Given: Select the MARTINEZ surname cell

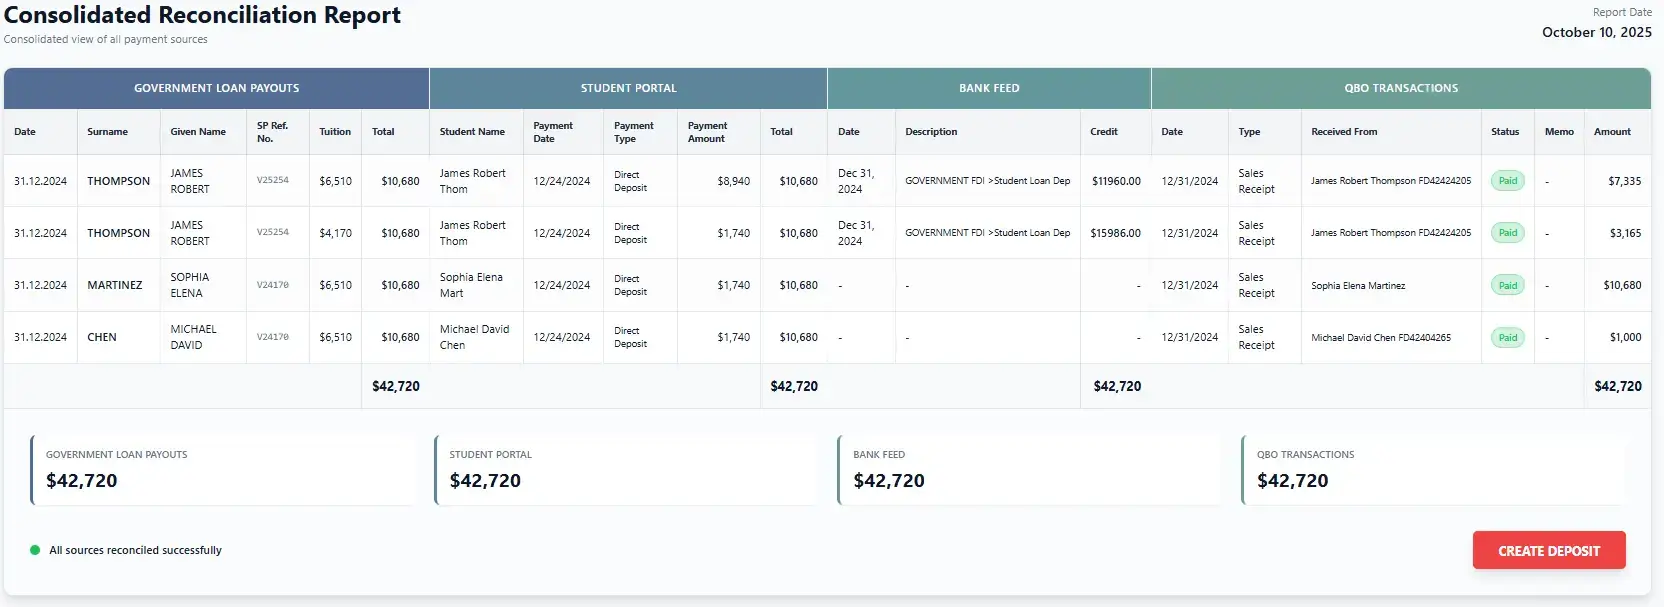Looking at the screenshot, I should [115, 285].
